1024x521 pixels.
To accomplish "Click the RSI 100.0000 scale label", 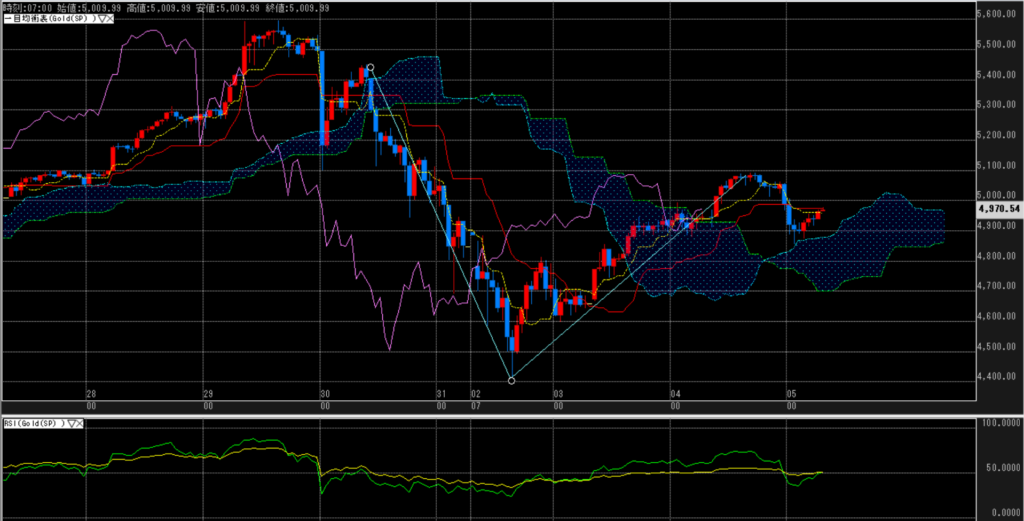I will 1000,424.
